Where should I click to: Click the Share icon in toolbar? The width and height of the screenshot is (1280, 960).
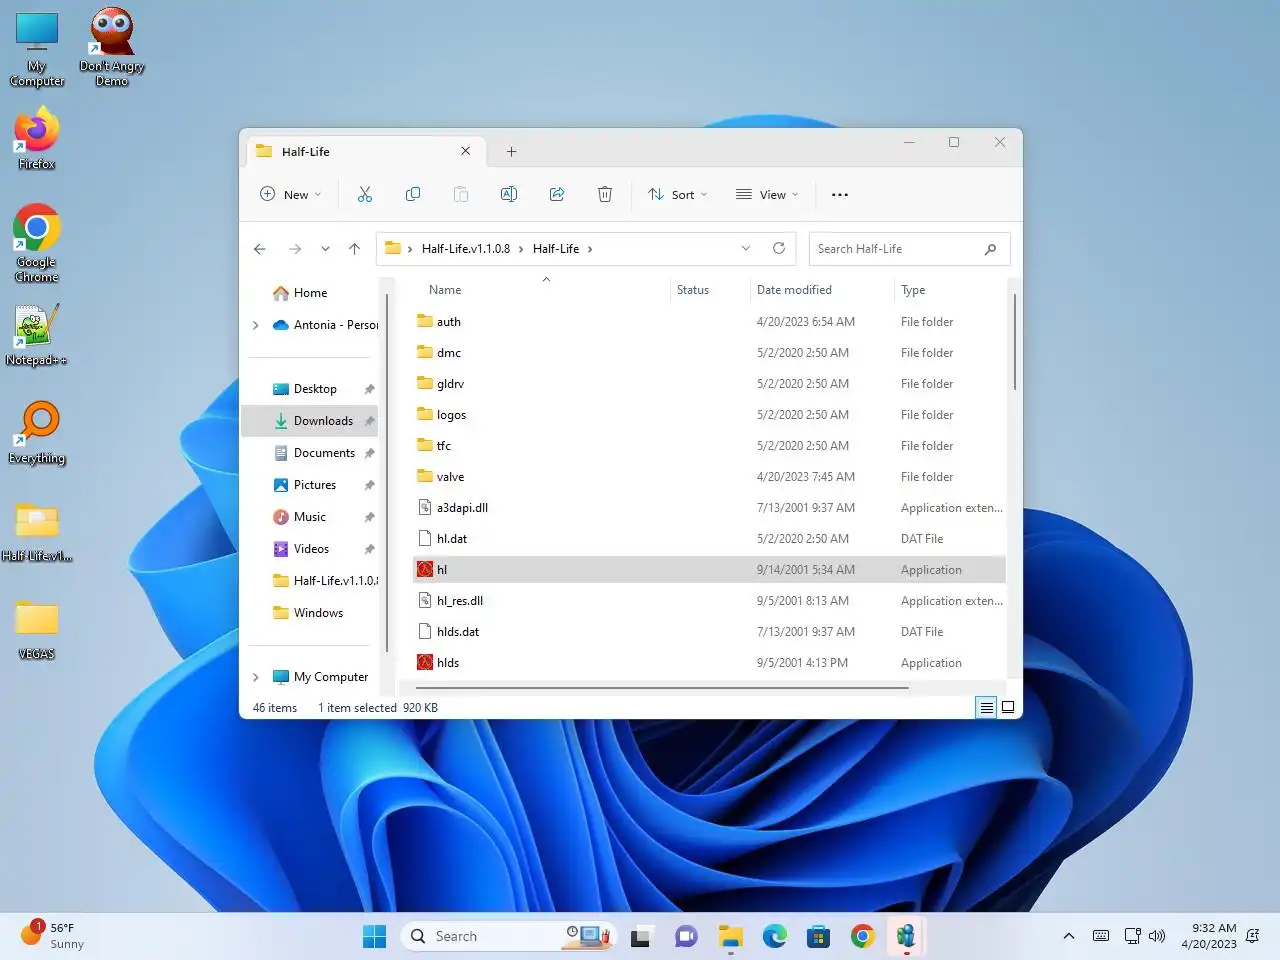point(557,194)
